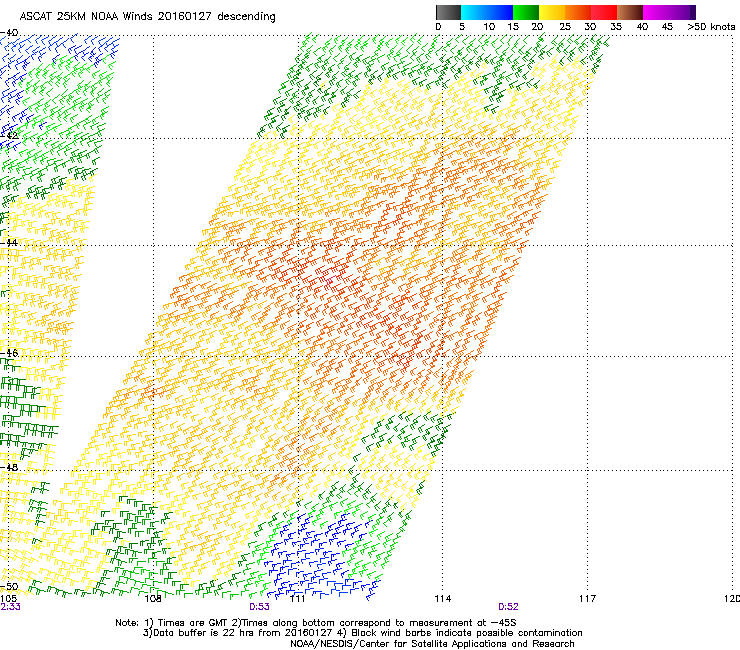
Task: Click the brown 35-40 knots color segment
Action: click(630, 12)
